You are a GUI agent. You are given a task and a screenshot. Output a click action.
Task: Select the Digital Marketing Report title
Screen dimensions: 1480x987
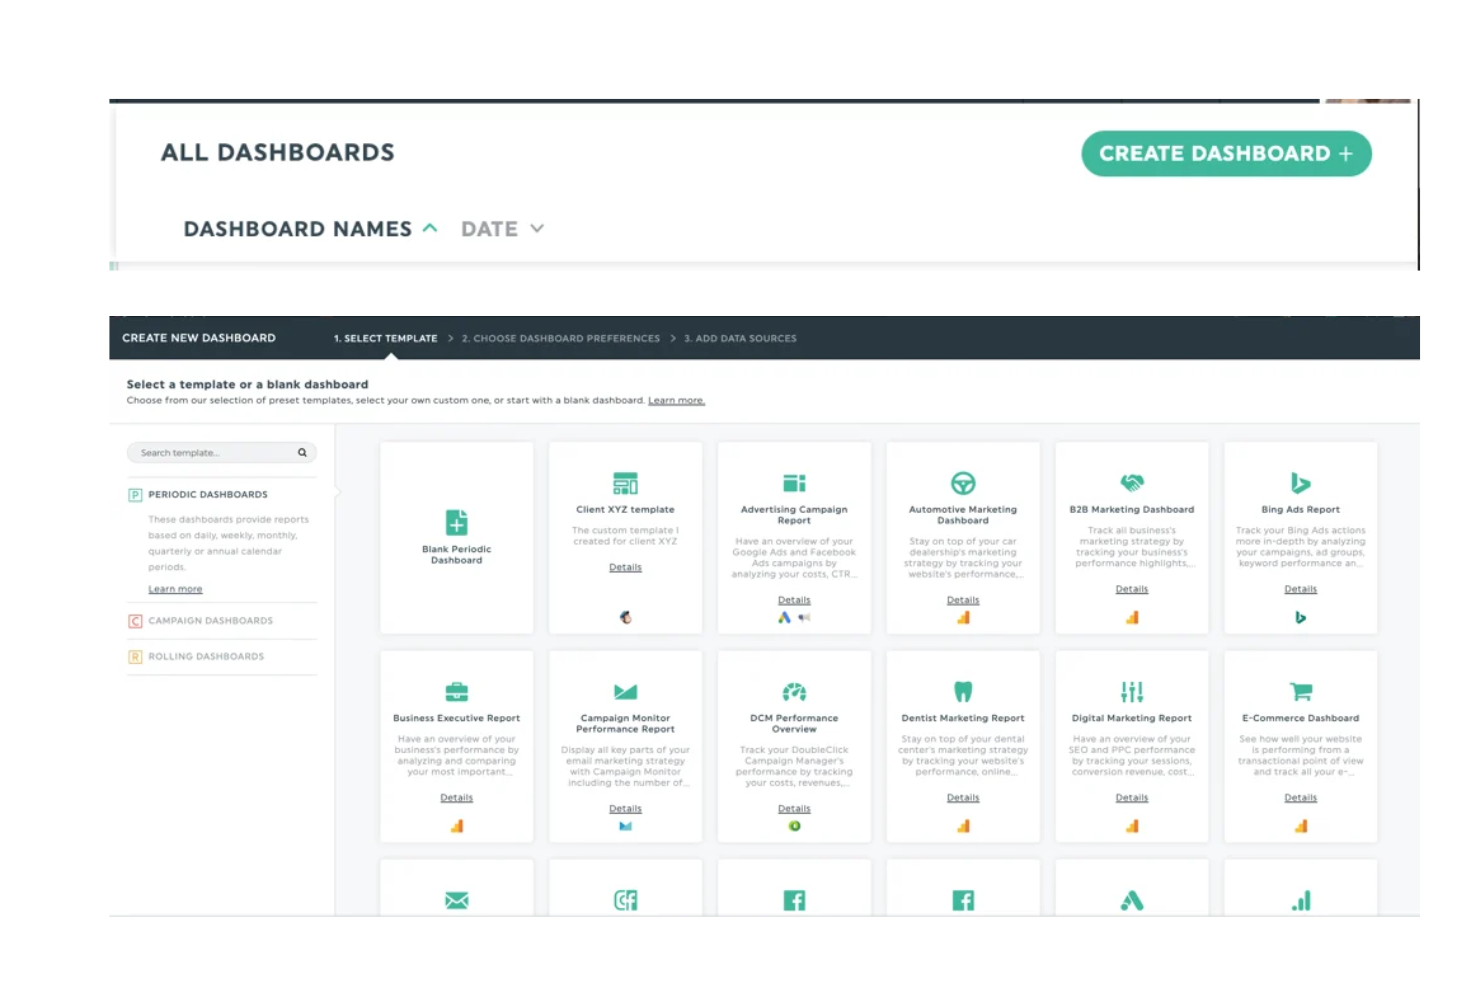[1132, 718]
